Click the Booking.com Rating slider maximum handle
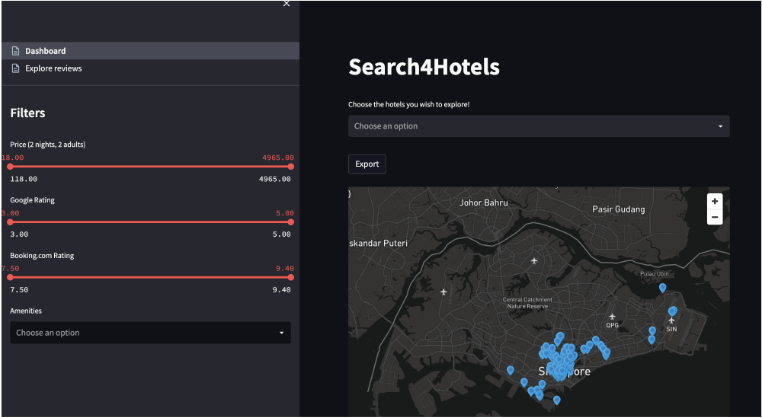762x418 pixels. pyautogui.click(x=291, y=277)
